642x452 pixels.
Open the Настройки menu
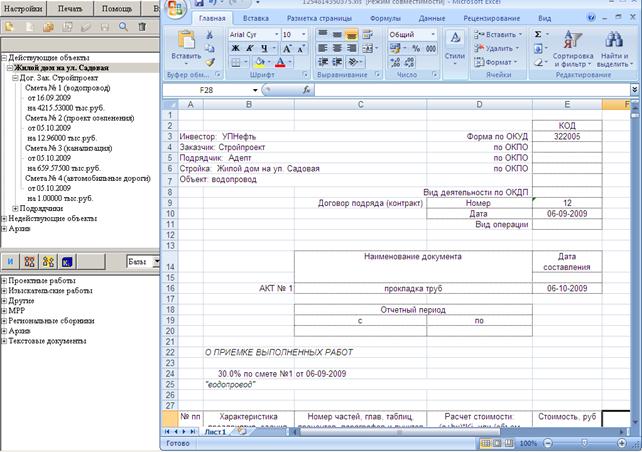click(x=23, y=9)
